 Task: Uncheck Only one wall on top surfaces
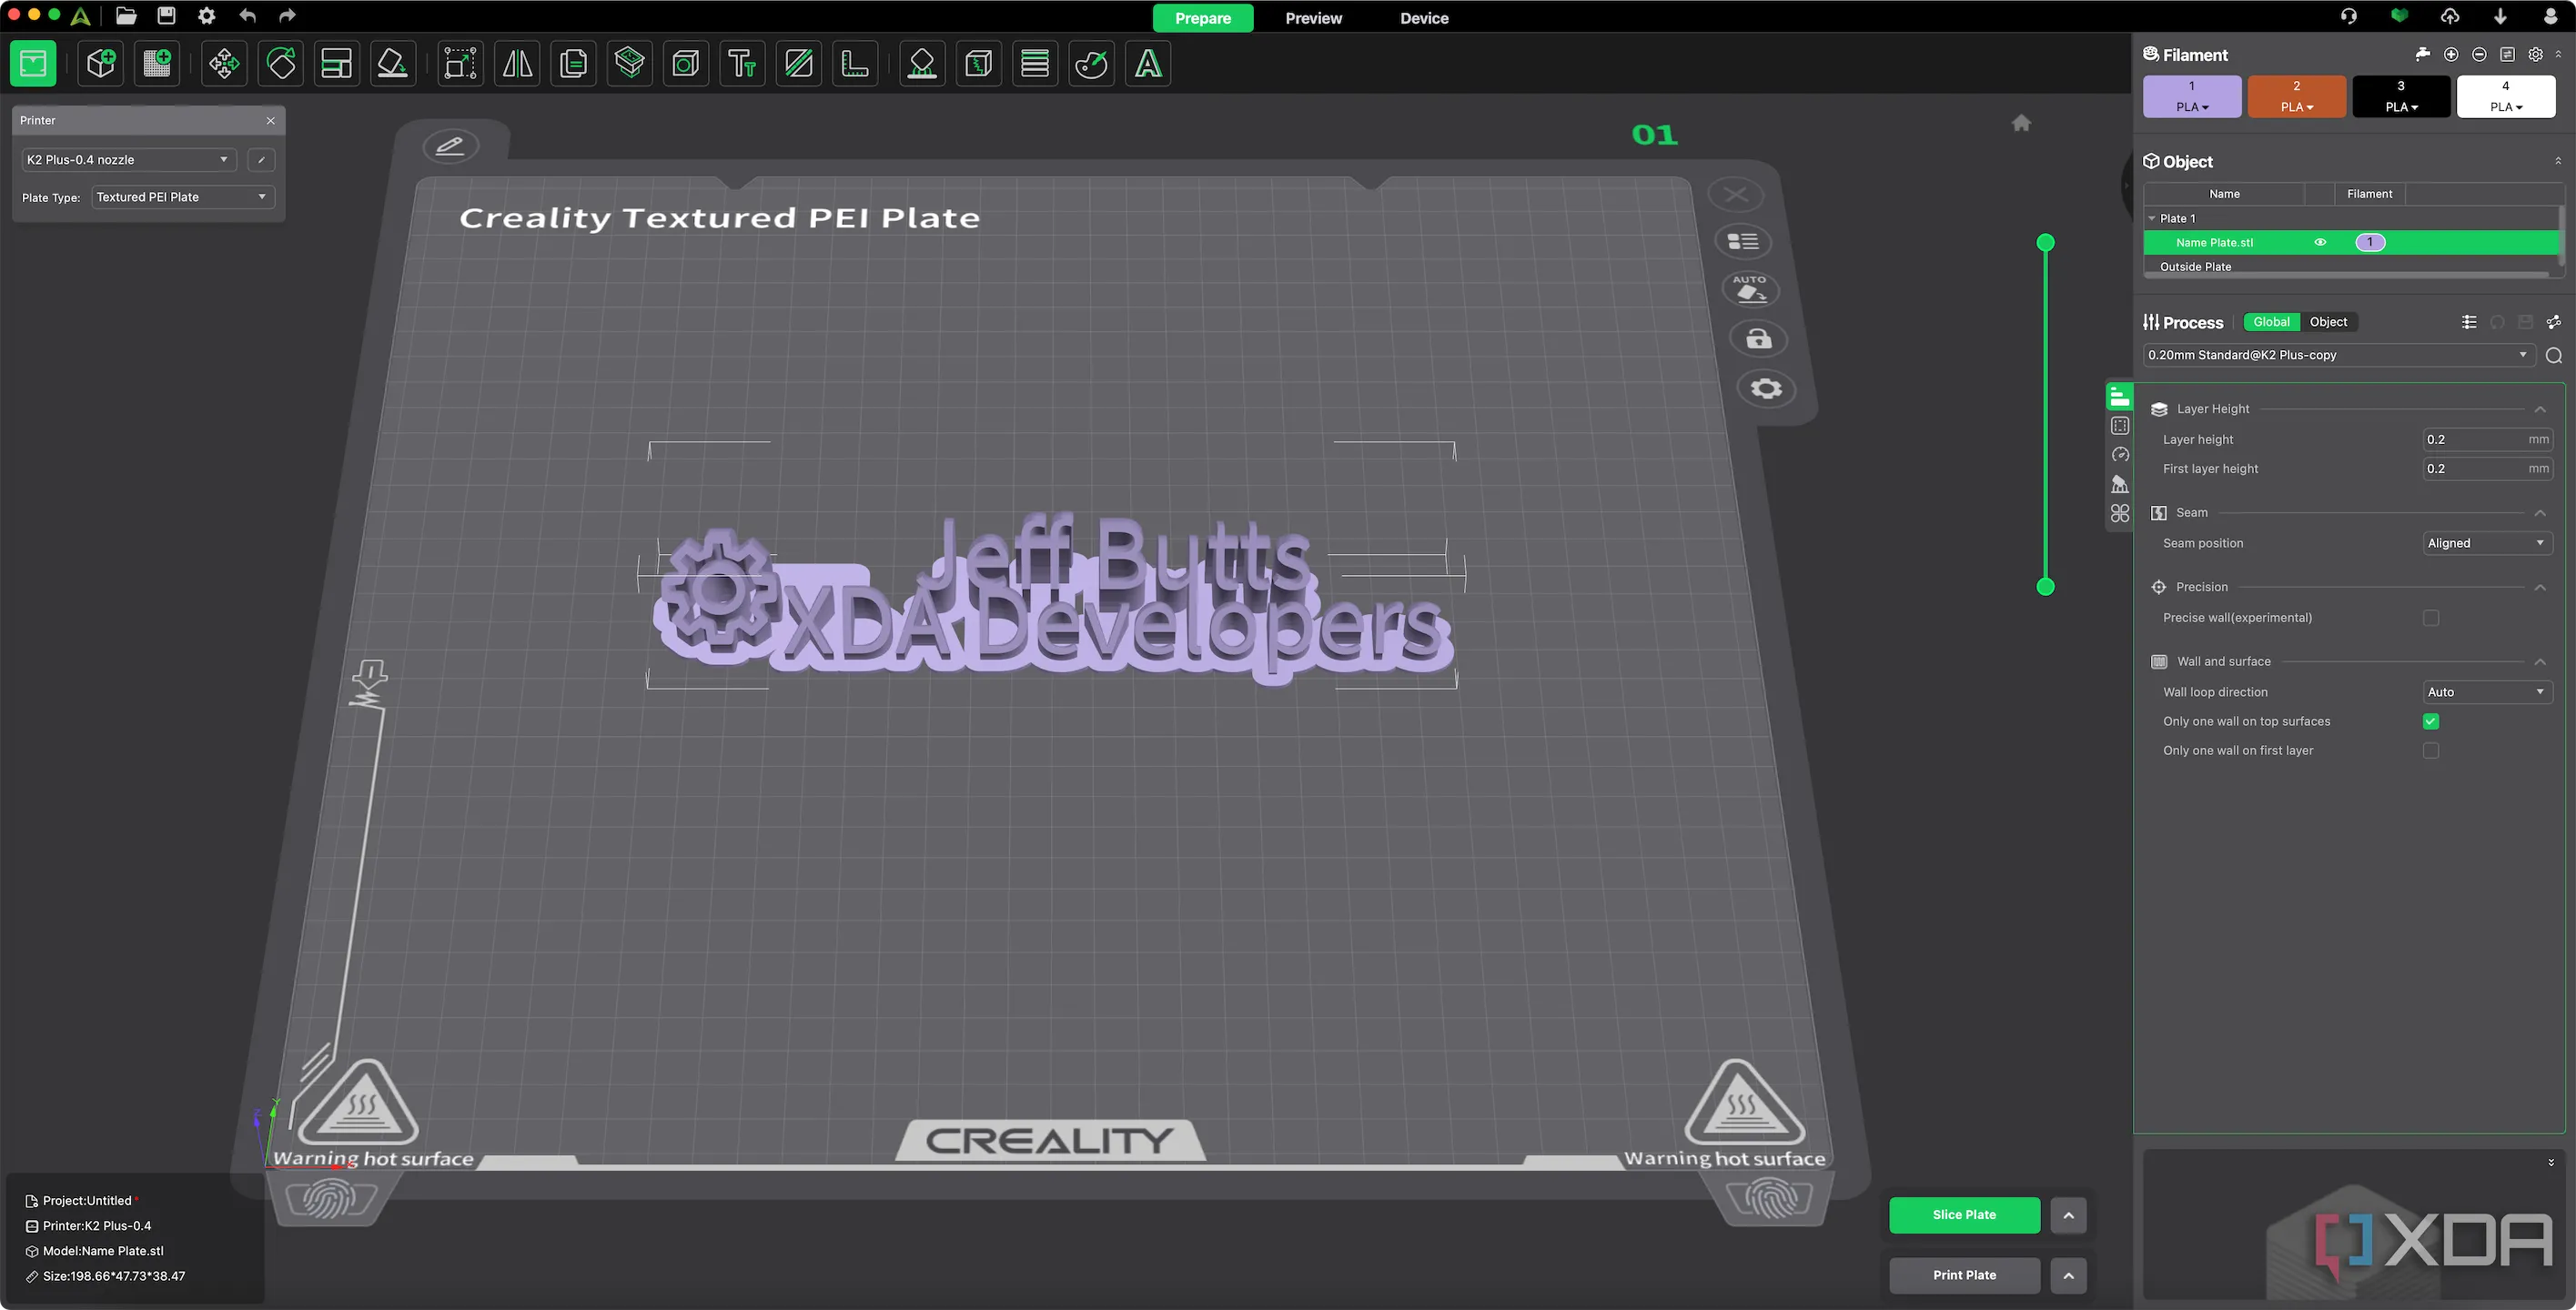point(2431,722)
